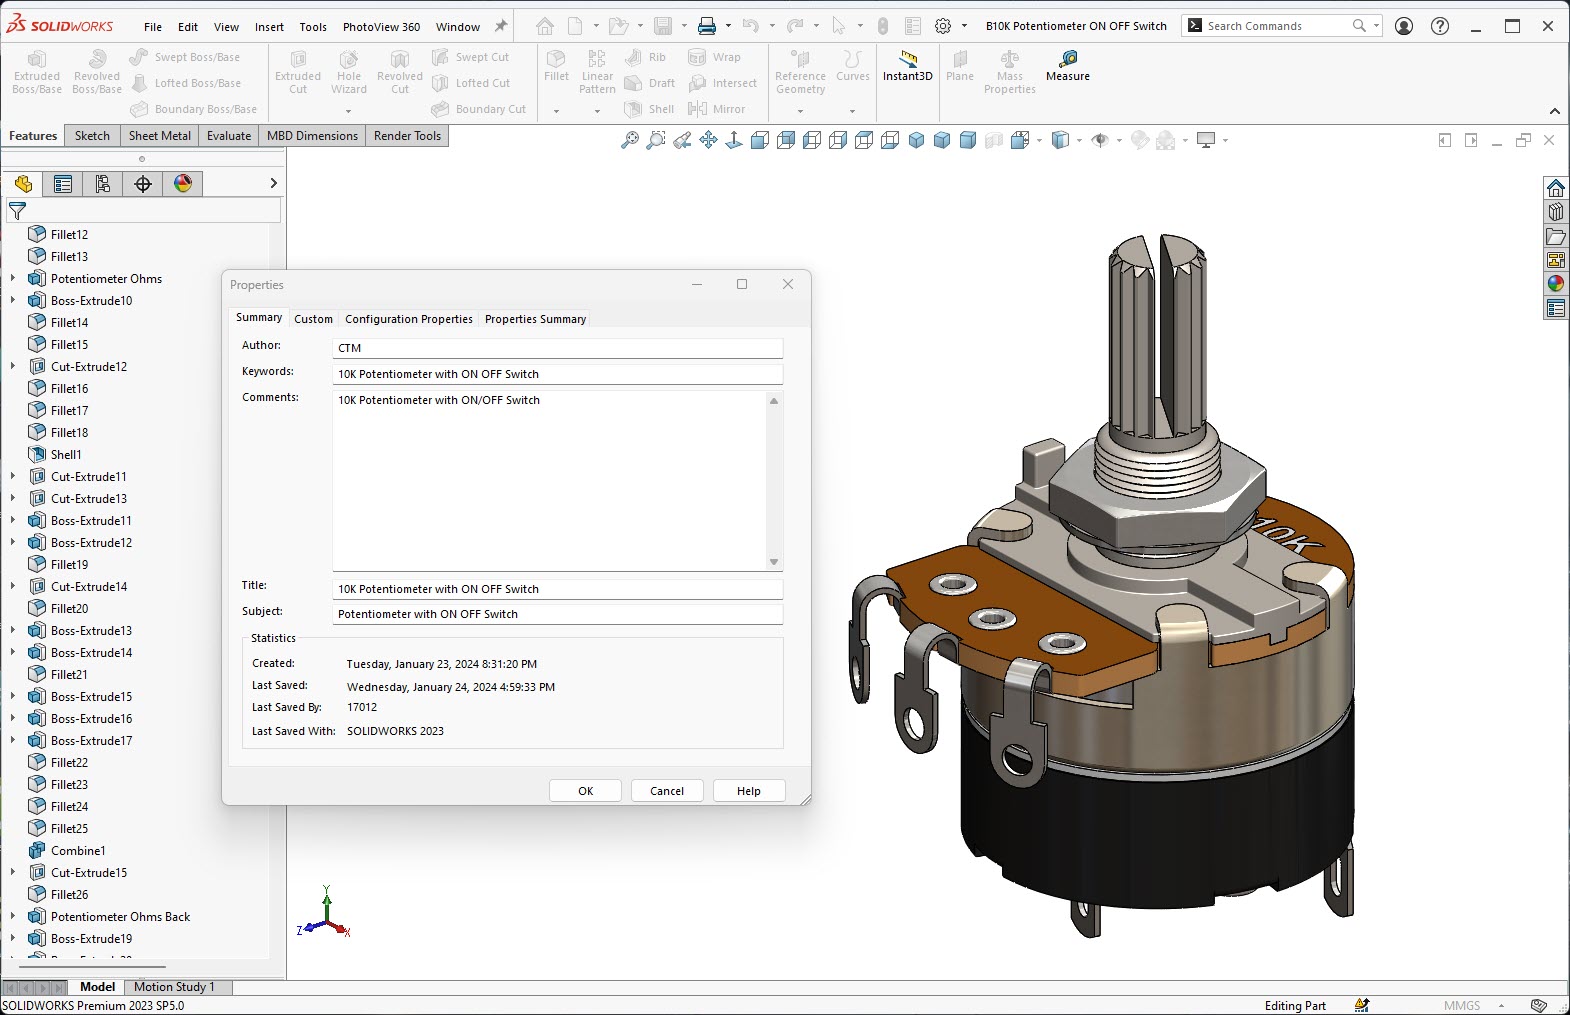Image resolution: width=1570 pixels, height=1015 pixels.
Task: Click the Print icon in the top toolbar
Action: pos(707,26)
